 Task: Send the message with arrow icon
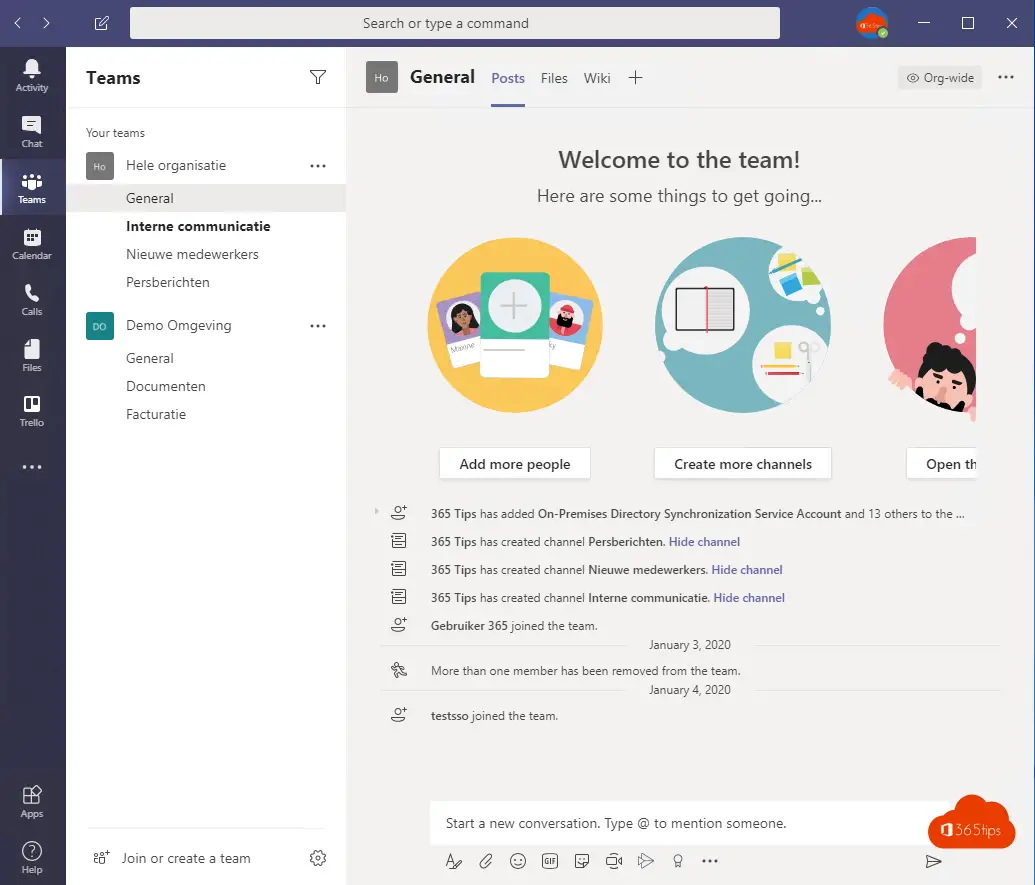click(933, 861)
